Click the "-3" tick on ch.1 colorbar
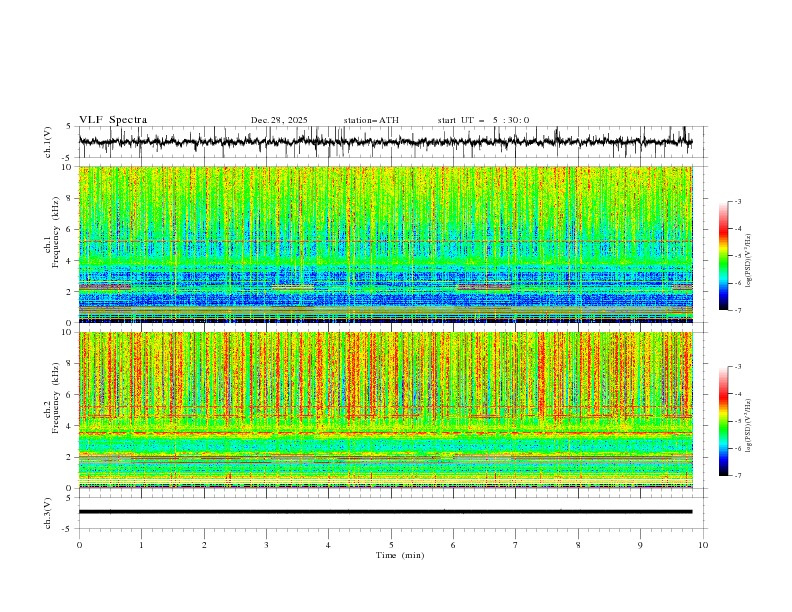 click(x=738, y=201)
